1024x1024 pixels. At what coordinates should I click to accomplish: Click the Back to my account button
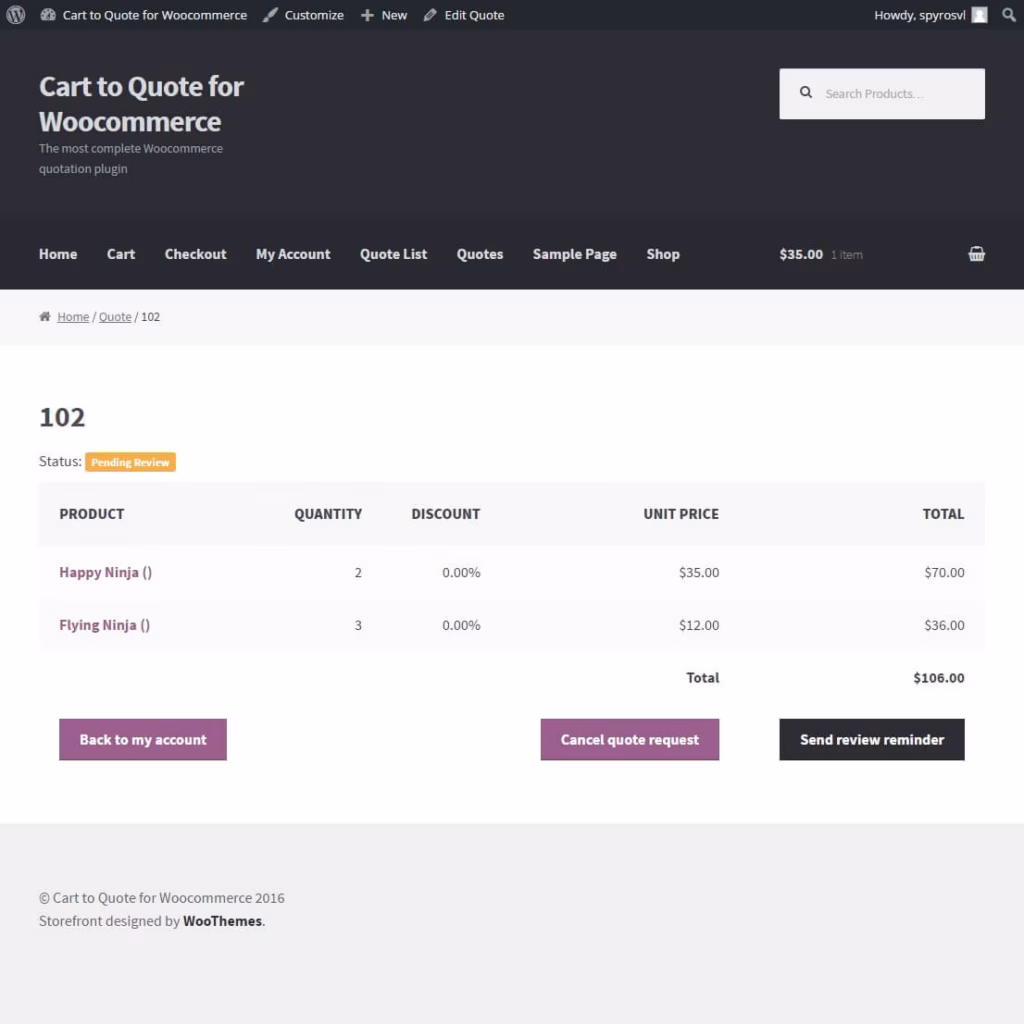(143, 739)
